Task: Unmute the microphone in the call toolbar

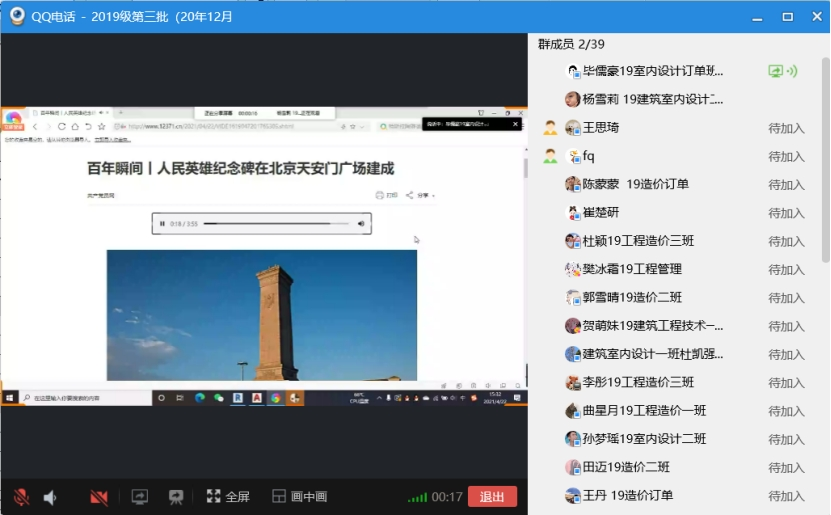Action: (21, 497)
